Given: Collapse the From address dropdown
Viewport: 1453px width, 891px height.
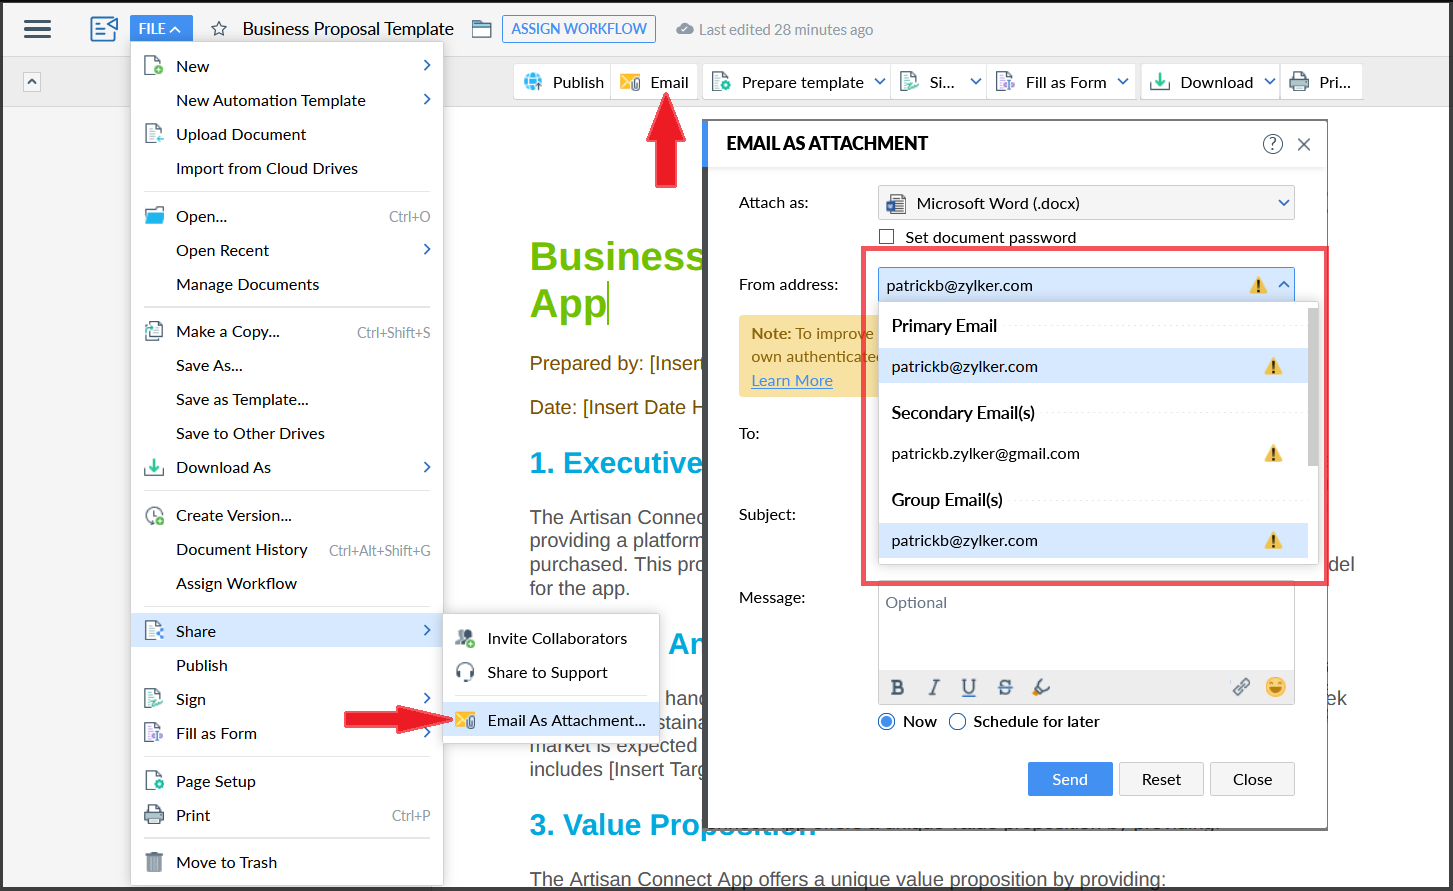Looking at the screenshot, I should point(1284,285).
